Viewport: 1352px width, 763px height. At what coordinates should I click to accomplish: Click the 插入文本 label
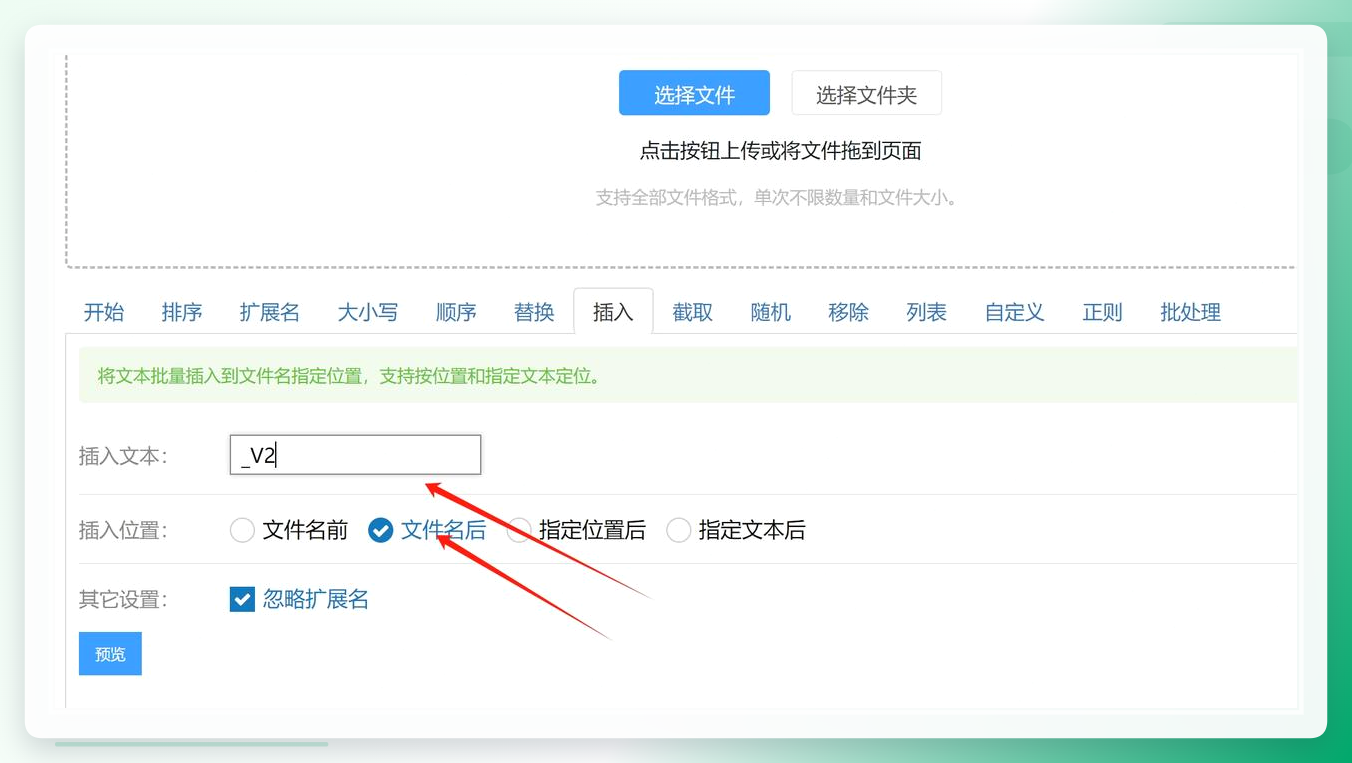coord(123,456)
